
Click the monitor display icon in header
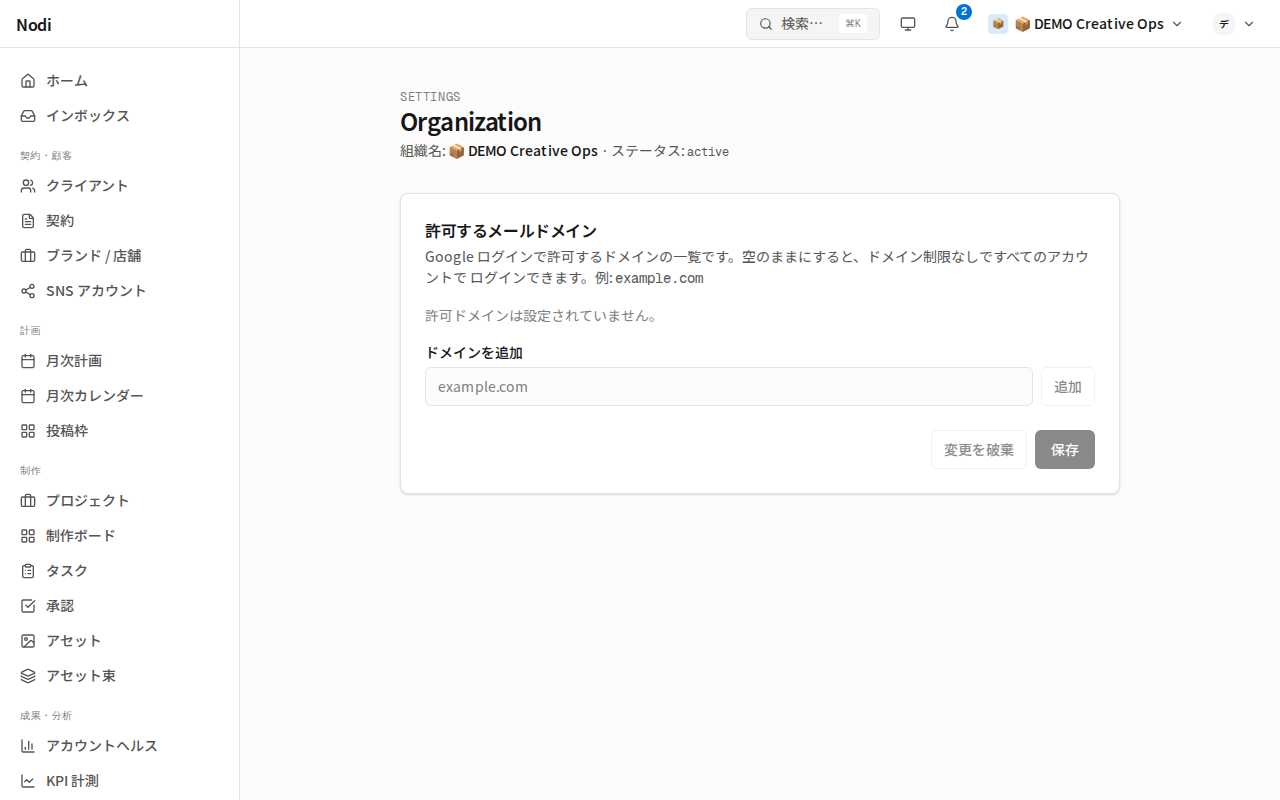[908, 24]
